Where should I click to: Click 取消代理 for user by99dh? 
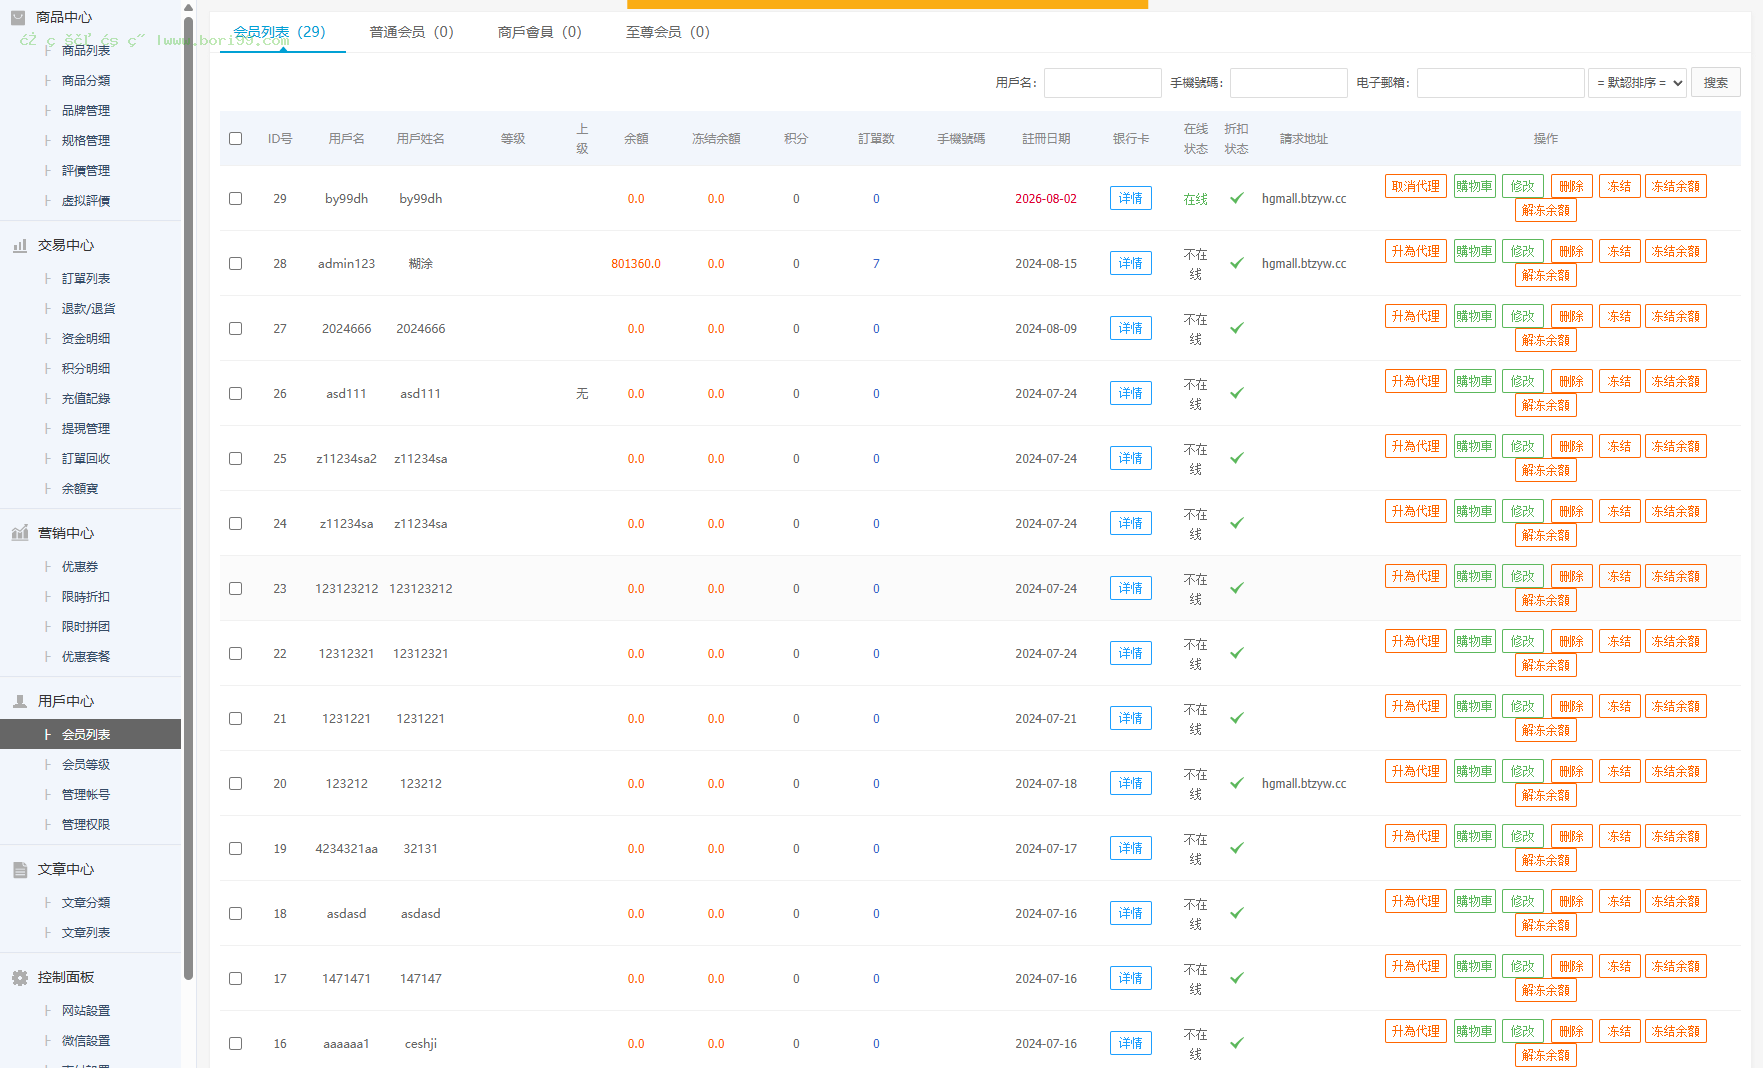[x=1416, y=186]
